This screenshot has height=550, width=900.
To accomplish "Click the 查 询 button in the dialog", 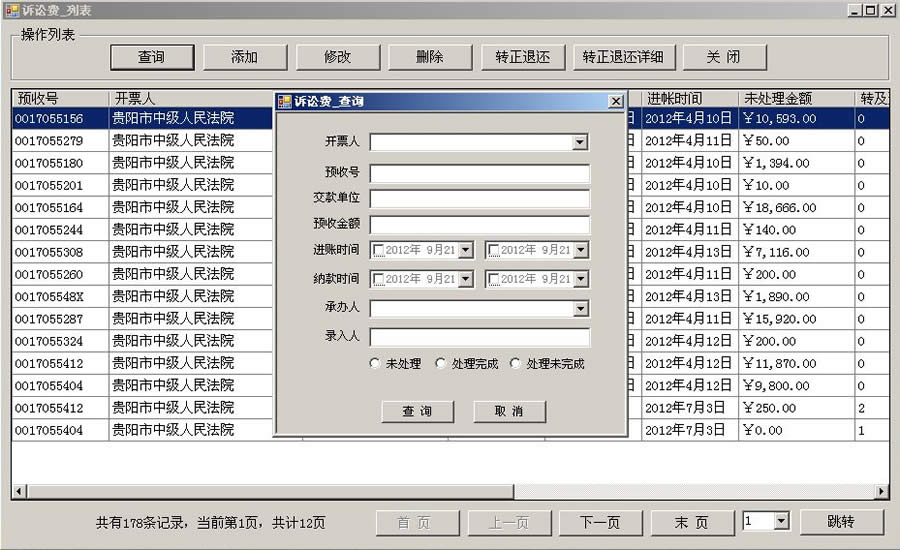I will (417, 411).
